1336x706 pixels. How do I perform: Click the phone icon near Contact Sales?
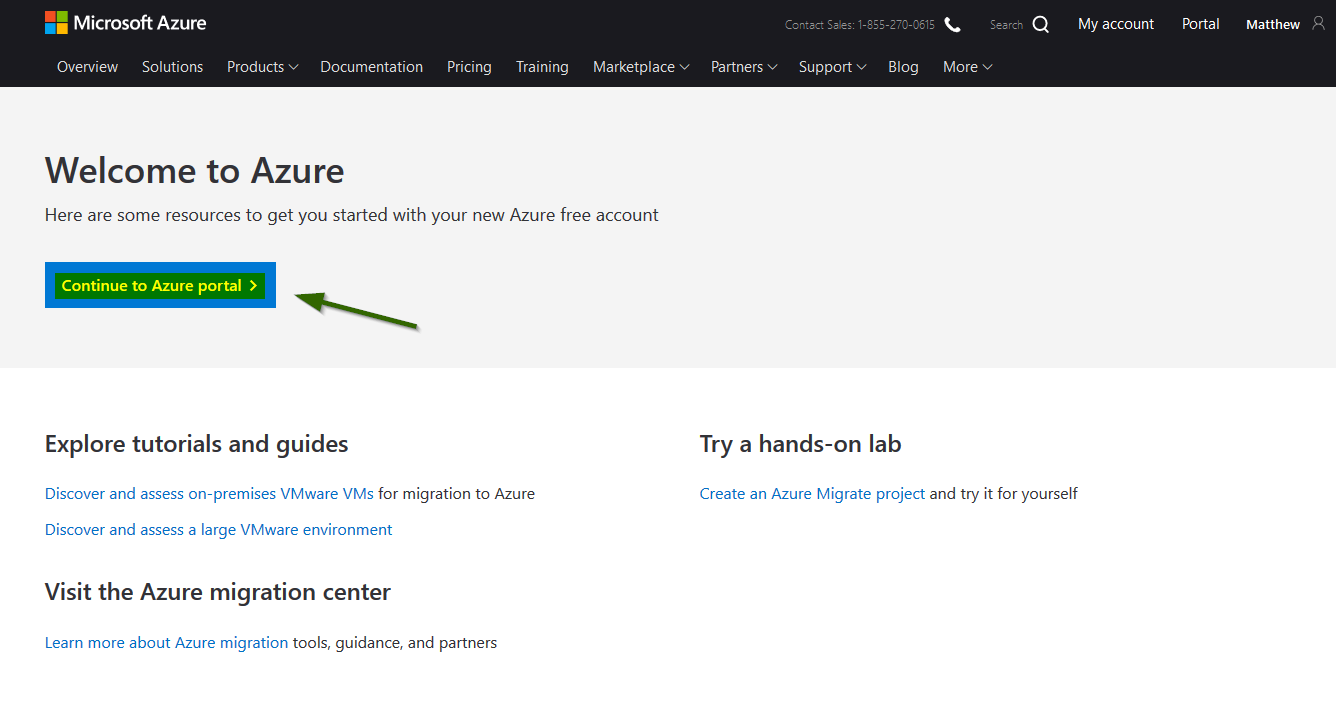point(951,23)
